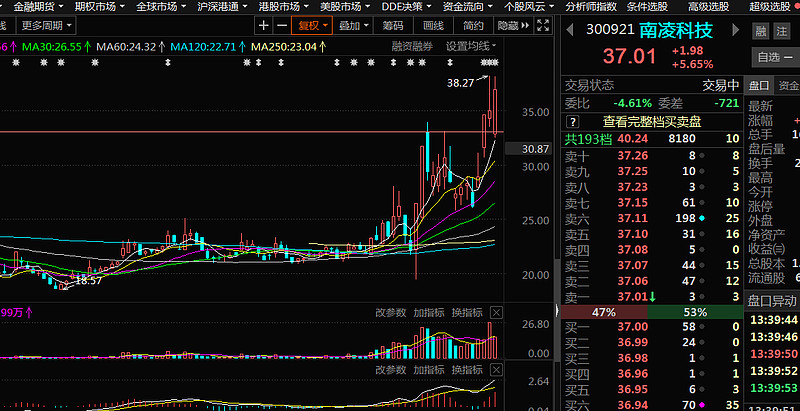
Task: Switch to the 盘口 tab
Action: pyautogui.click(x=758, y=86)
